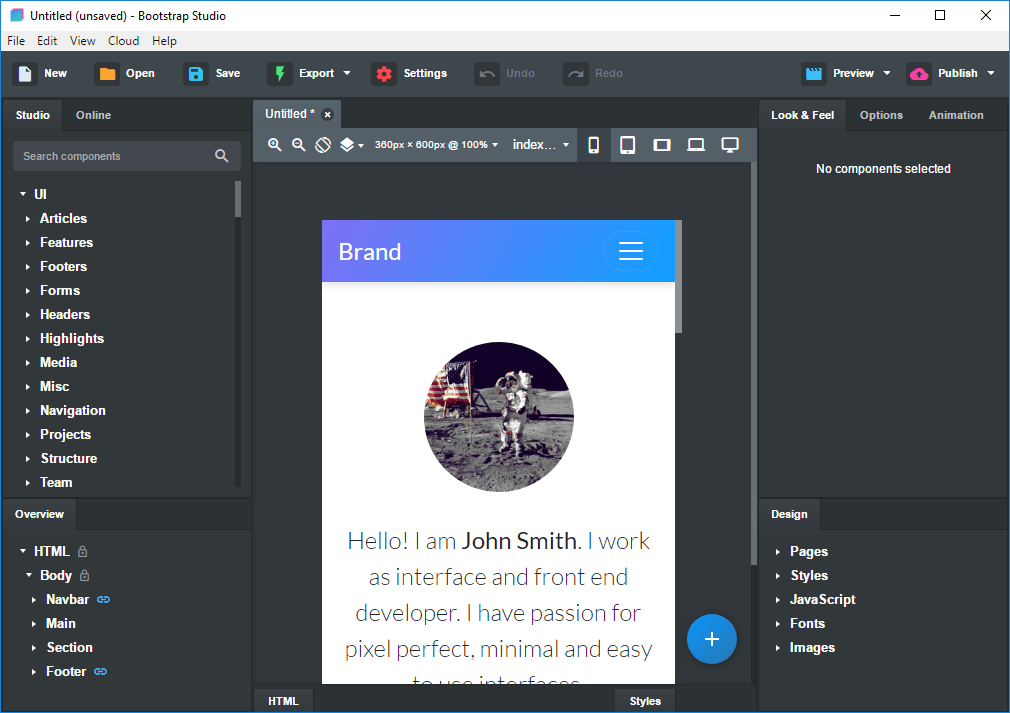
Task: Switch preview to desktop monitor size
Action: [x=730, y=145]
